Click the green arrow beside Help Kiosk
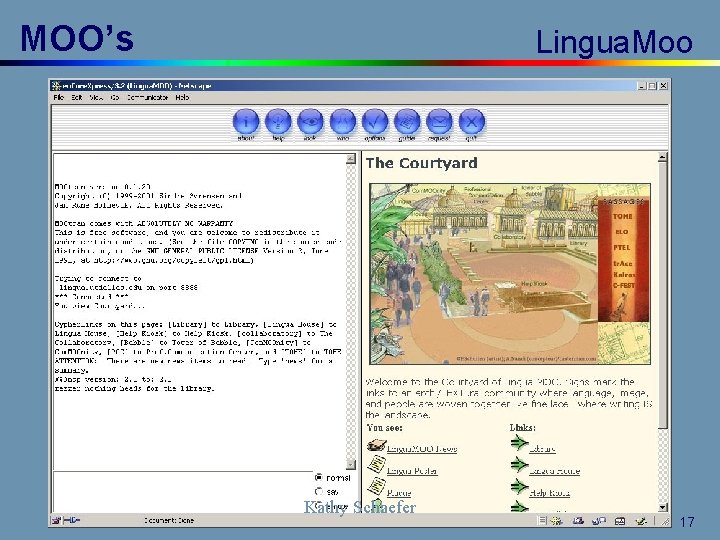The image size is (720, 540). coord(519,486)
